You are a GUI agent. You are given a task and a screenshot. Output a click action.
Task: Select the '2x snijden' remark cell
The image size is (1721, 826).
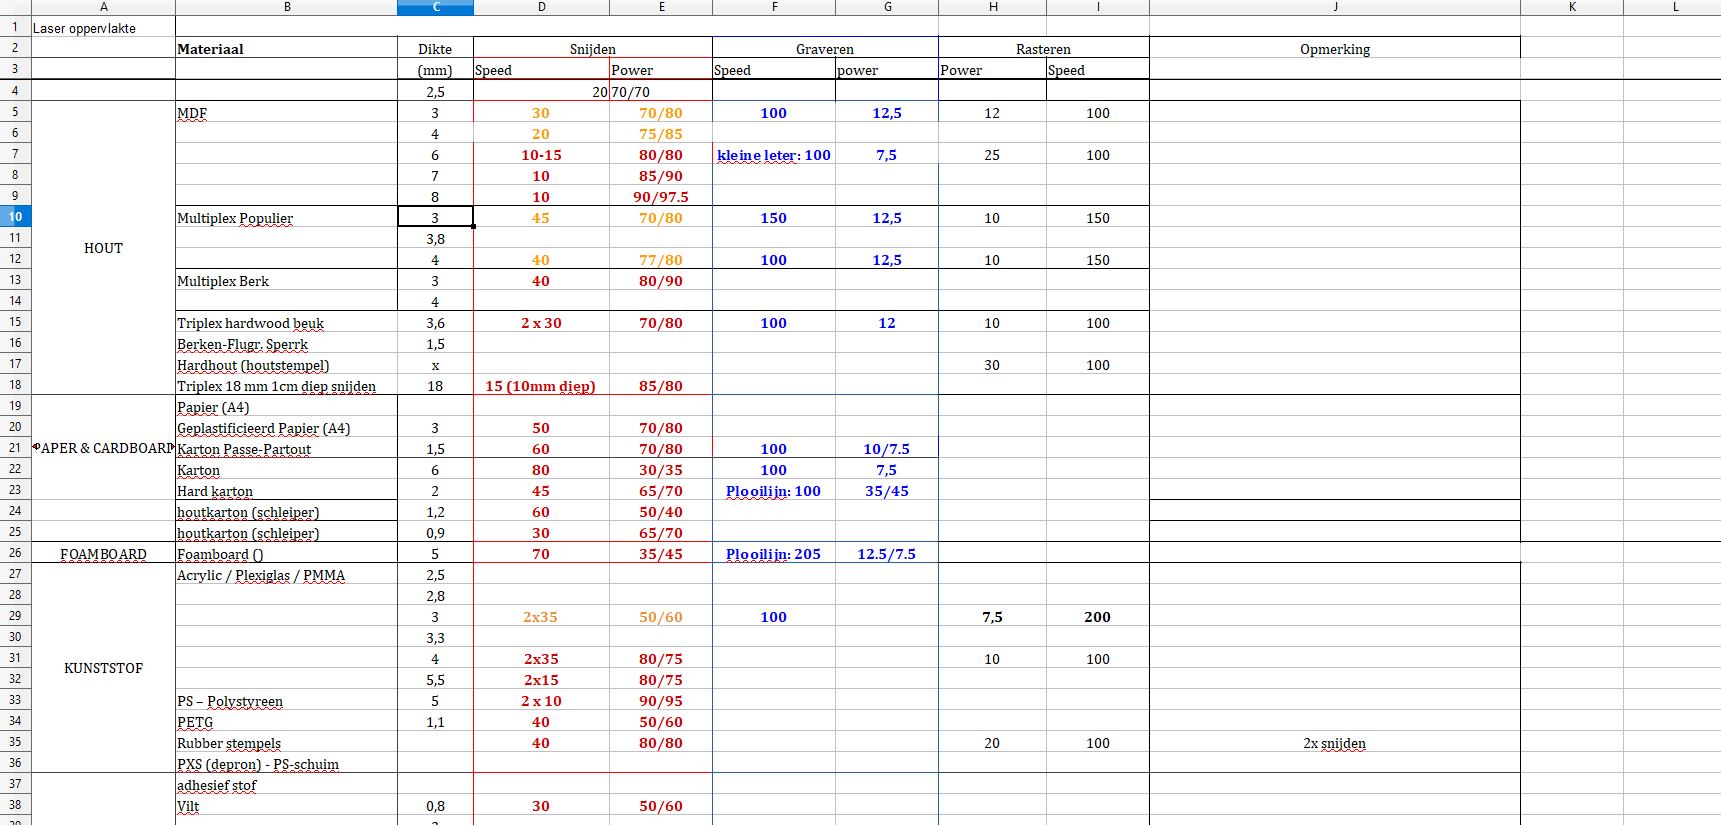pyautogui.click(x=1335, y=743)
